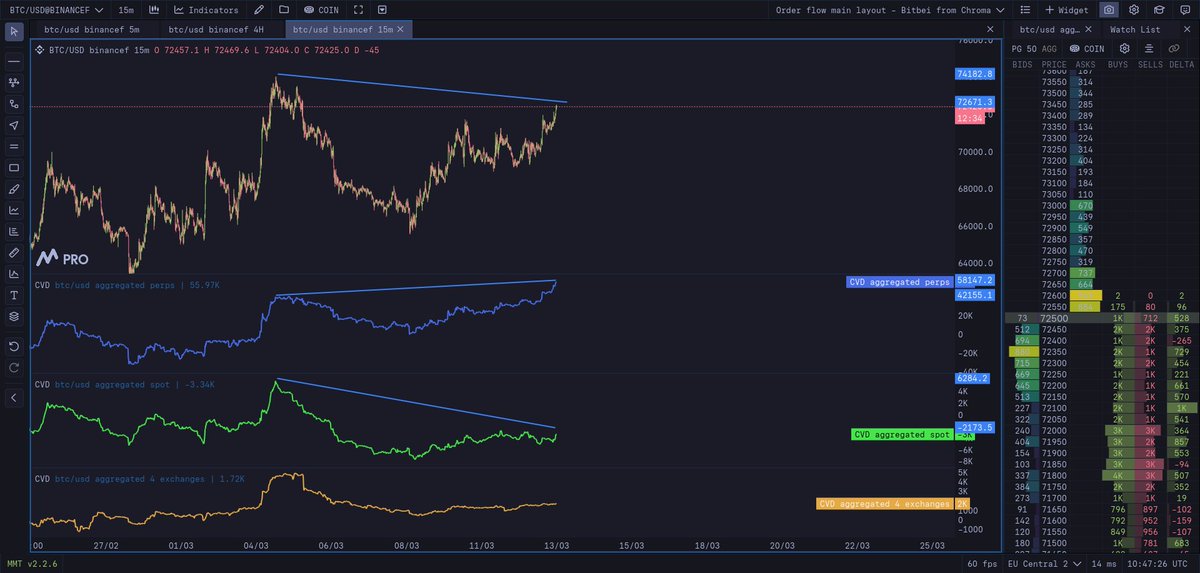This screenshot has width=1200, height=573.
Task: Click the undo arrow in left sidebar
Action: (14, 346)
